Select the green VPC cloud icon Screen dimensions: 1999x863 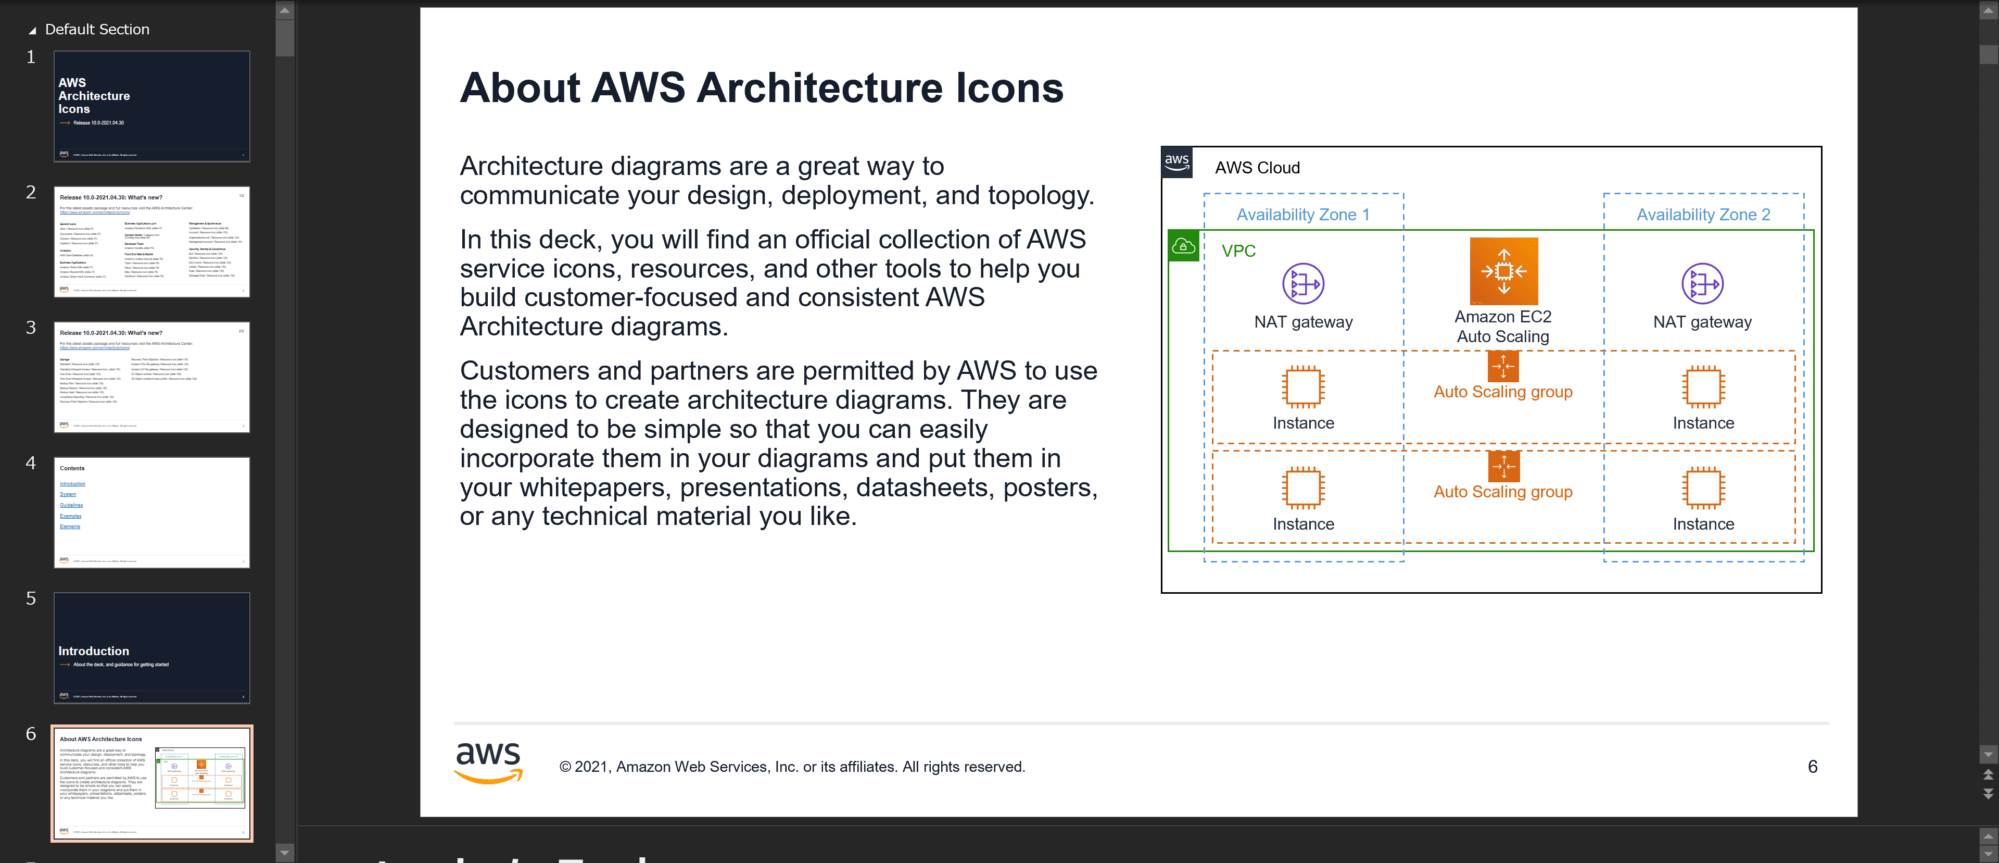click(1183, 246)
